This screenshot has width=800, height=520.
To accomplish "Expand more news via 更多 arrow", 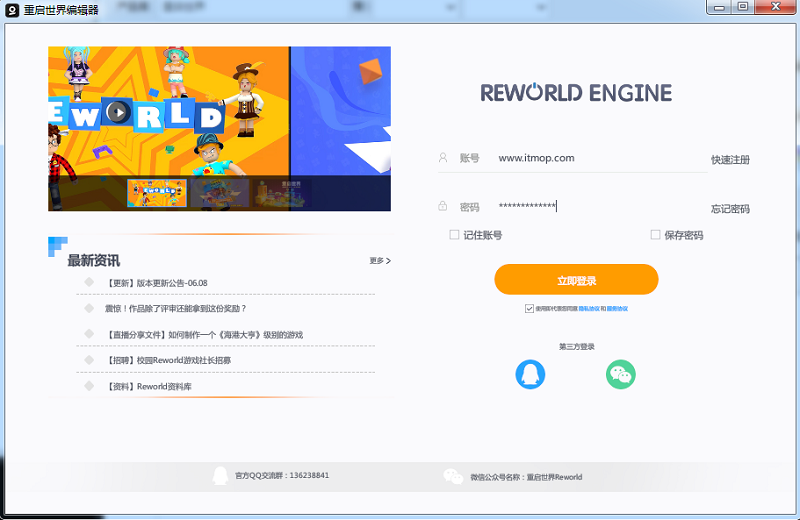I will [380, 261].
